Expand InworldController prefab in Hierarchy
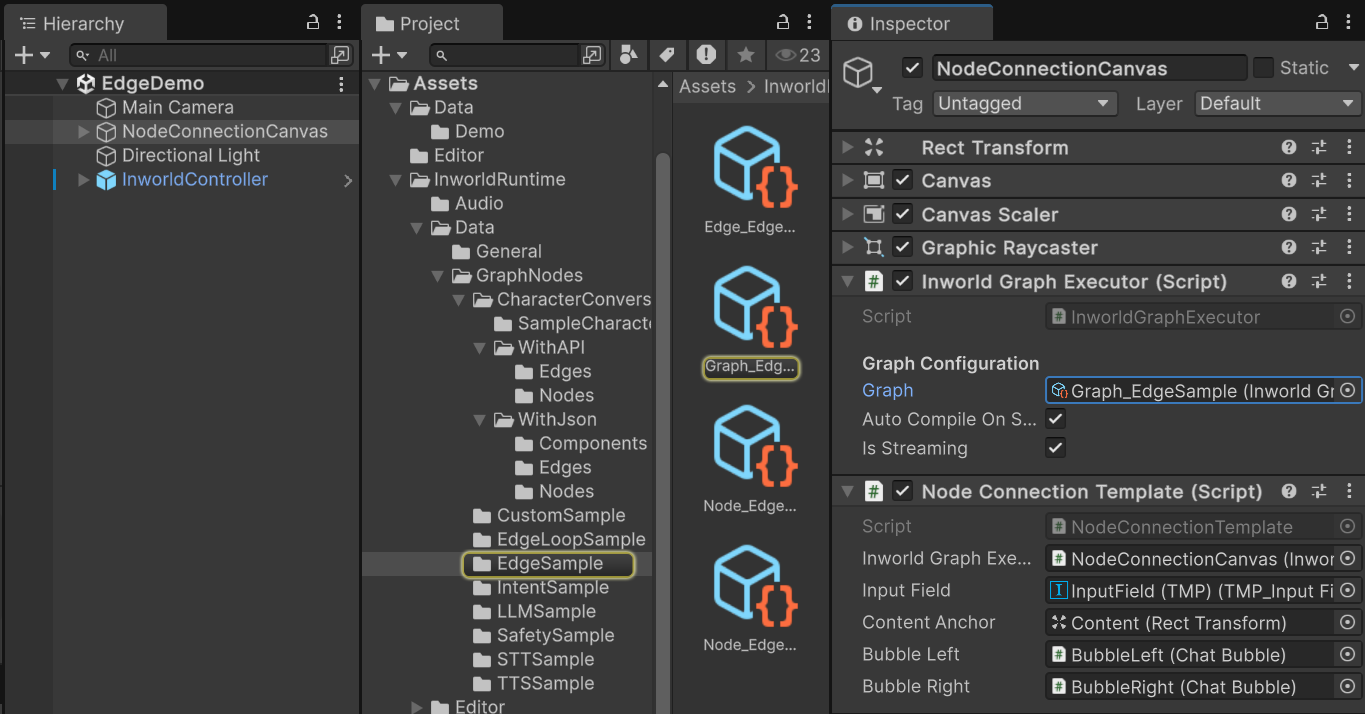 pyautogui.click(x=84, y=180)
